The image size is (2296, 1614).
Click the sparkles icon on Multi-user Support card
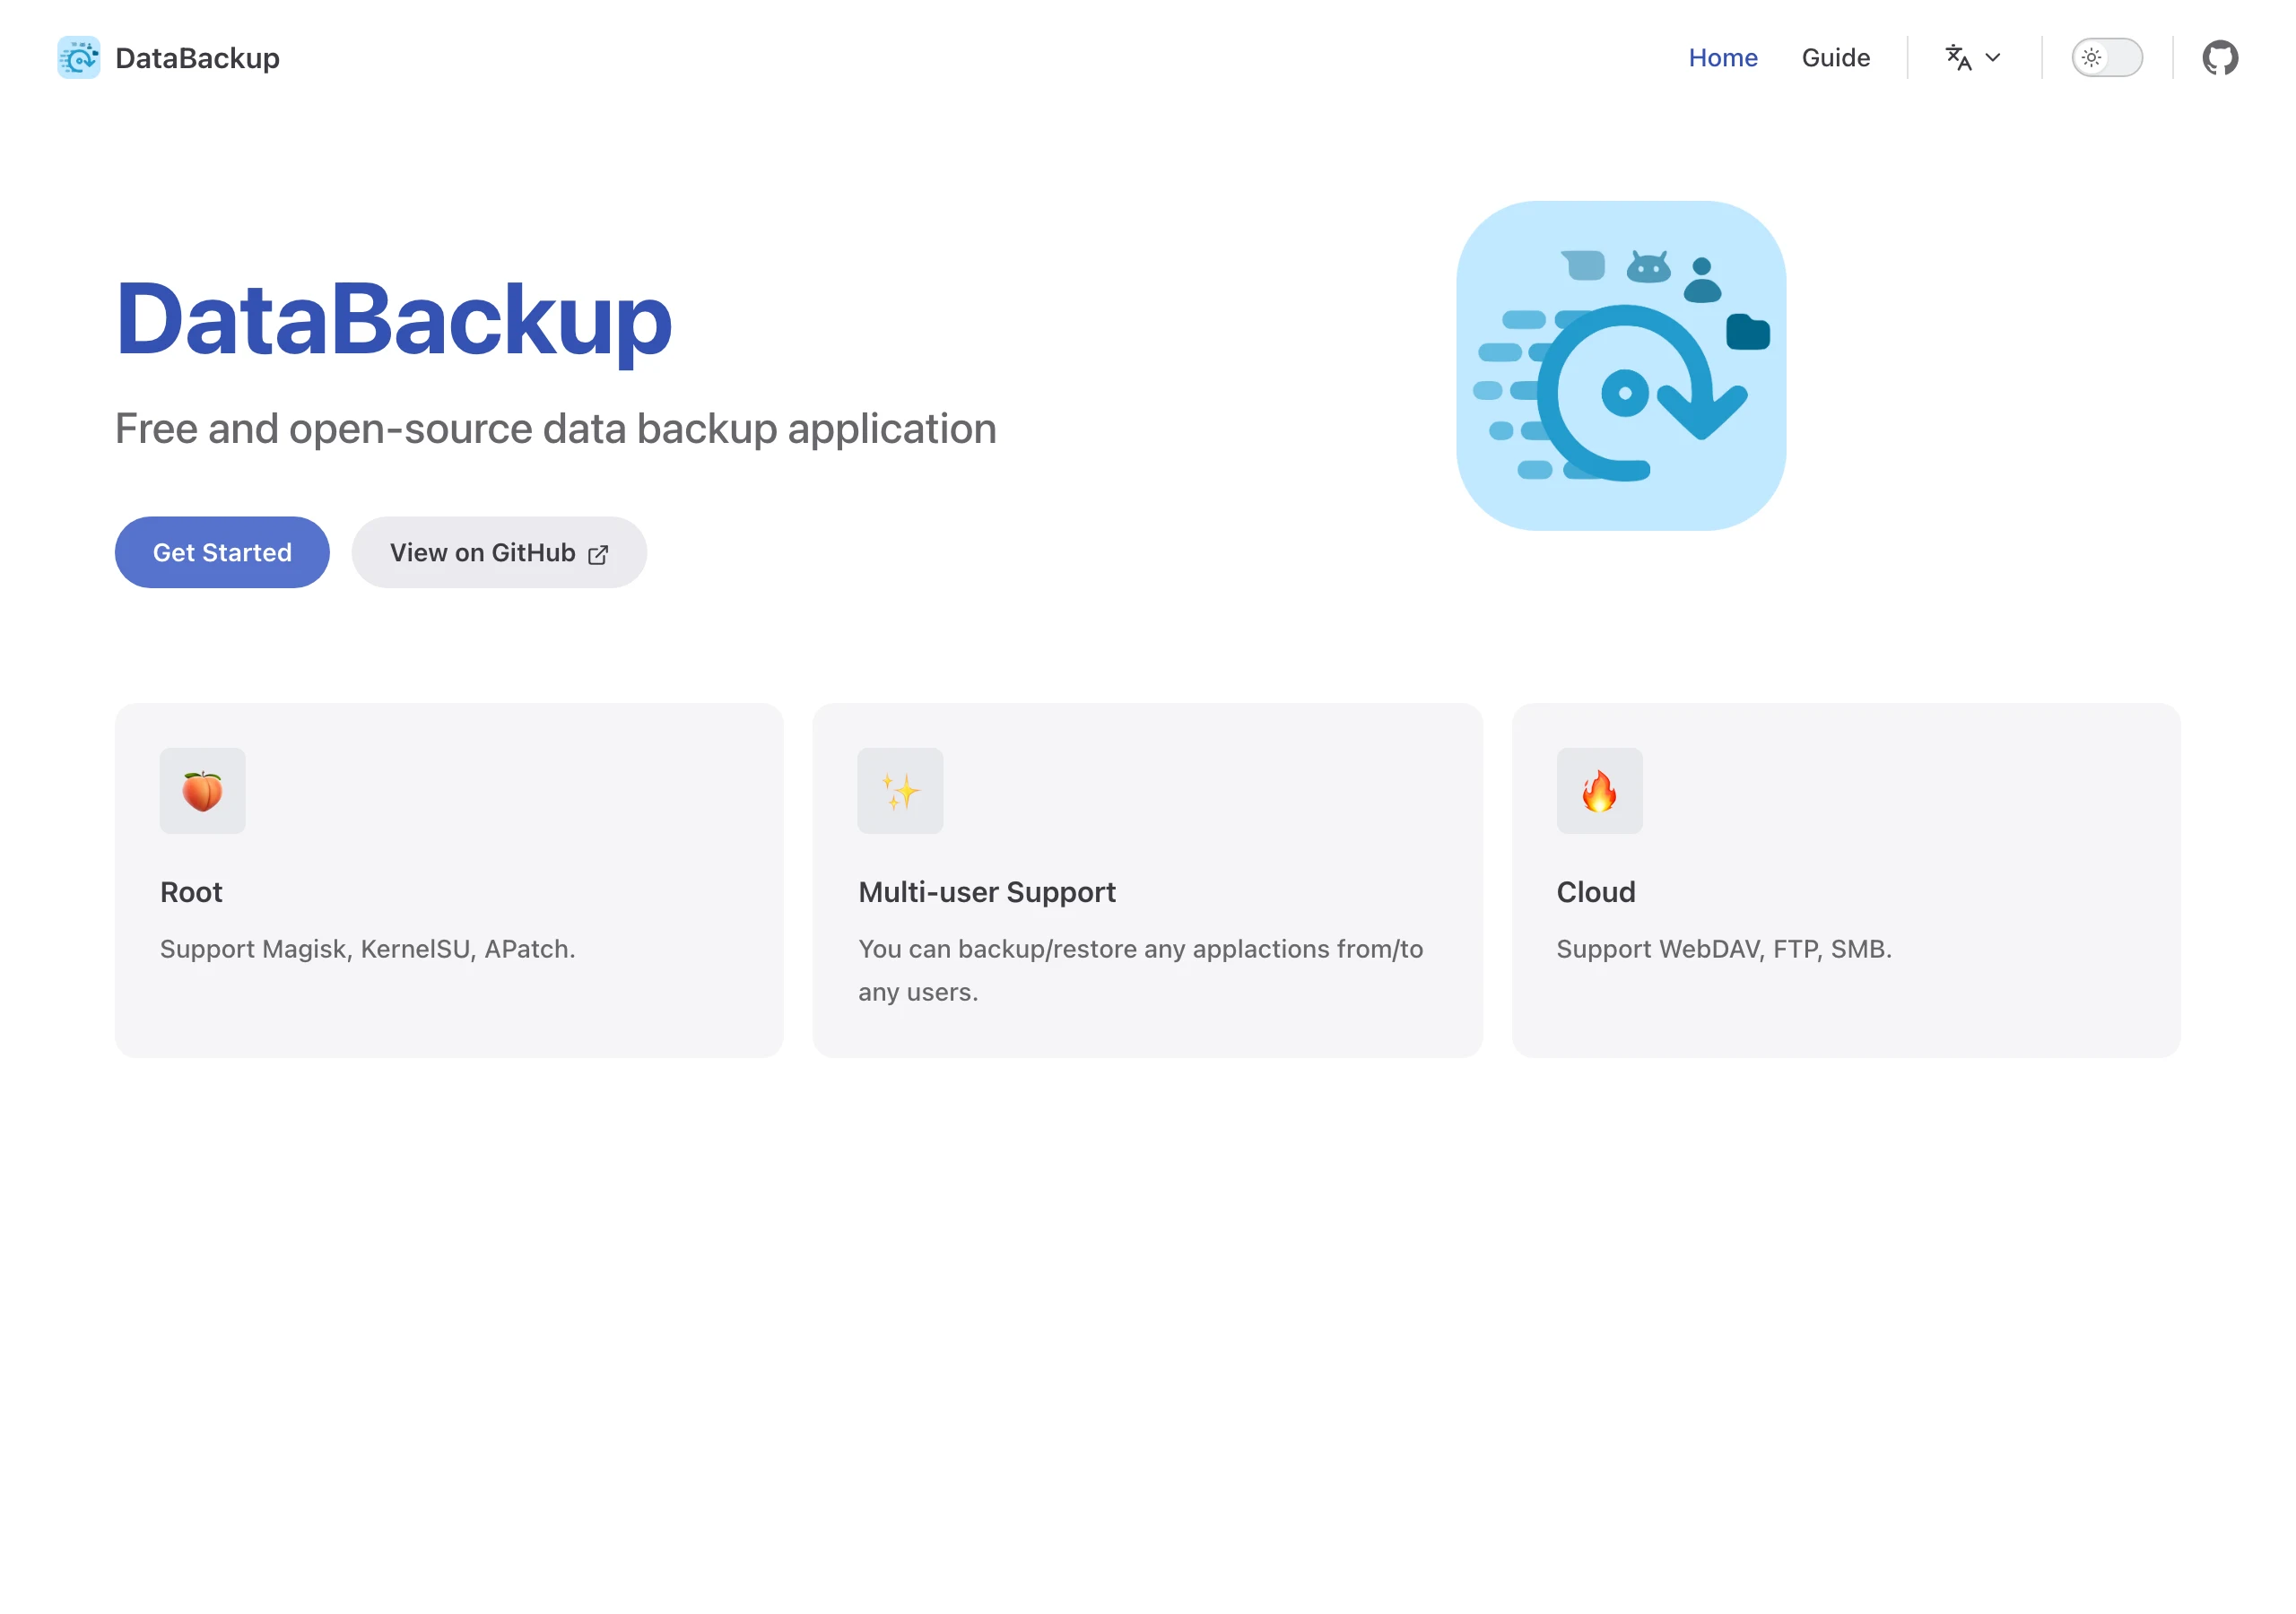click(900, 790)
